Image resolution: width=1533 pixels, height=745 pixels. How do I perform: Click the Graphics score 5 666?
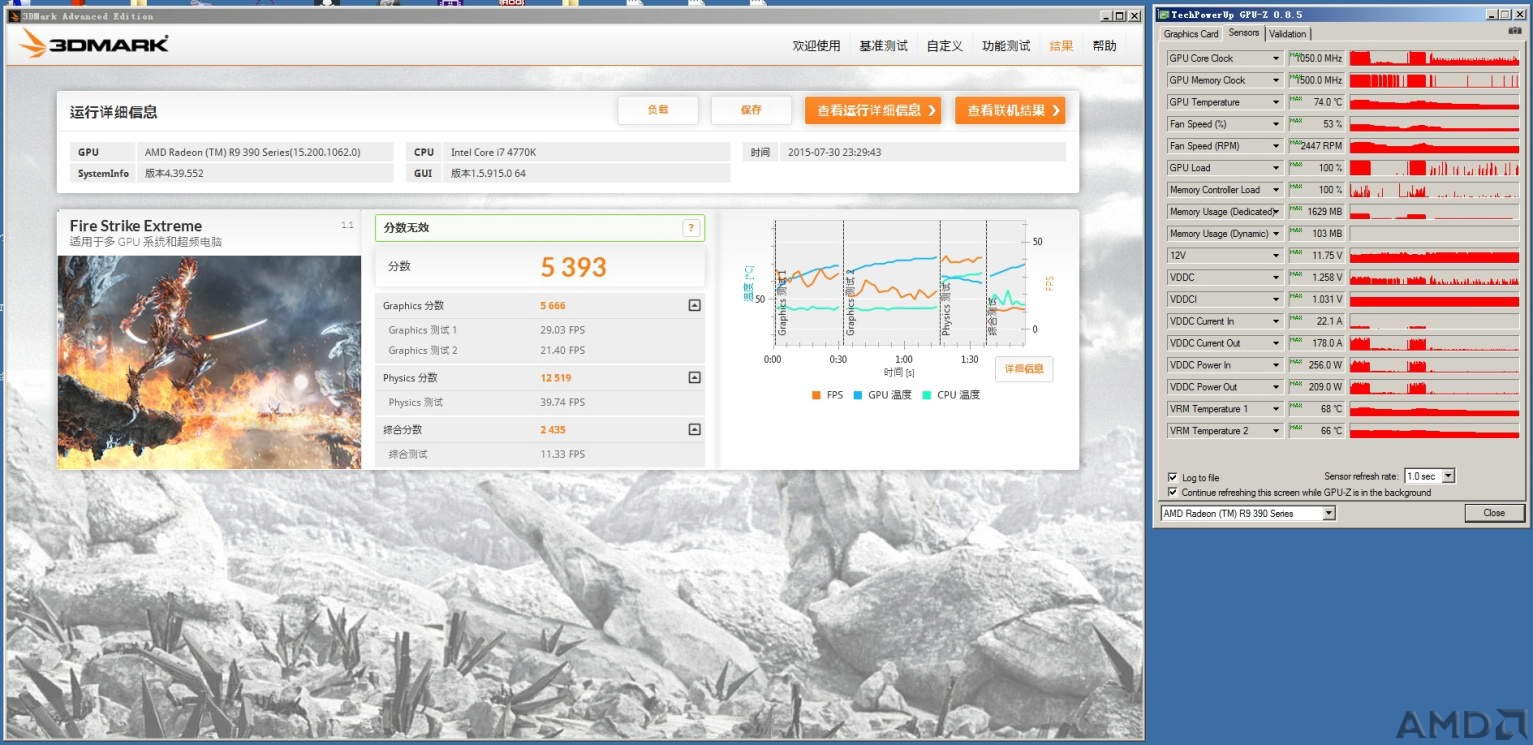553,306
